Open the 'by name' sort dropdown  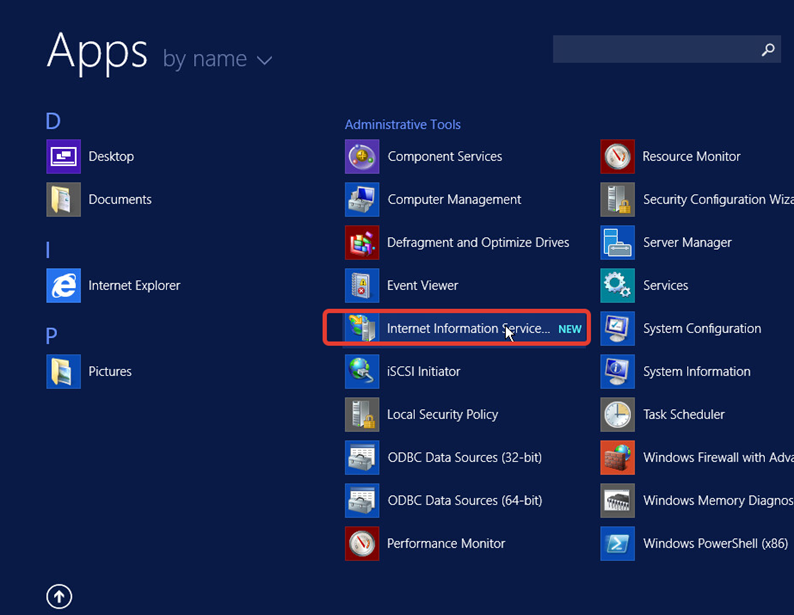[218, 59]
